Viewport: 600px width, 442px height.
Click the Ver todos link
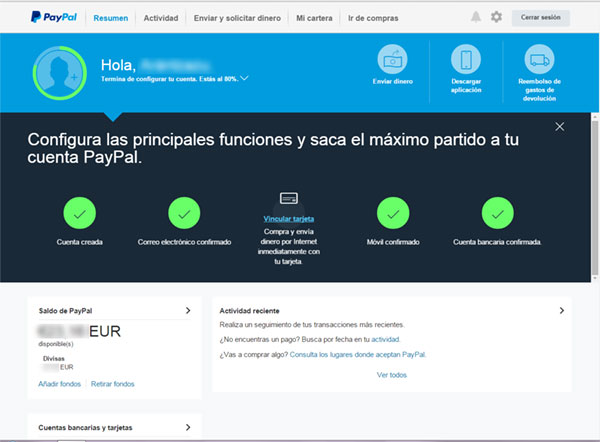click(x=392, y=375)
